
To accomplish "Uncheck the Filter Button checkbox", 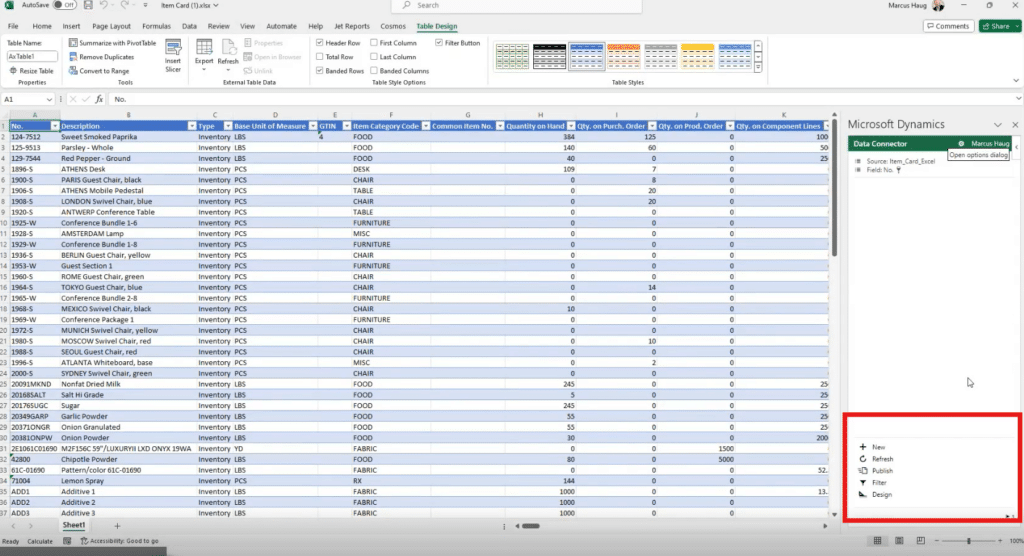I will pos(439,43).
